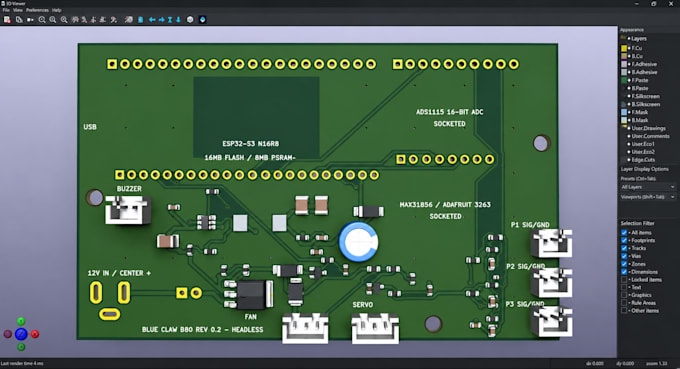The width and height of the screenshot is (680, 369).
Task: Uncheck the Tracks selection filter
Action: tap(624, 248)
